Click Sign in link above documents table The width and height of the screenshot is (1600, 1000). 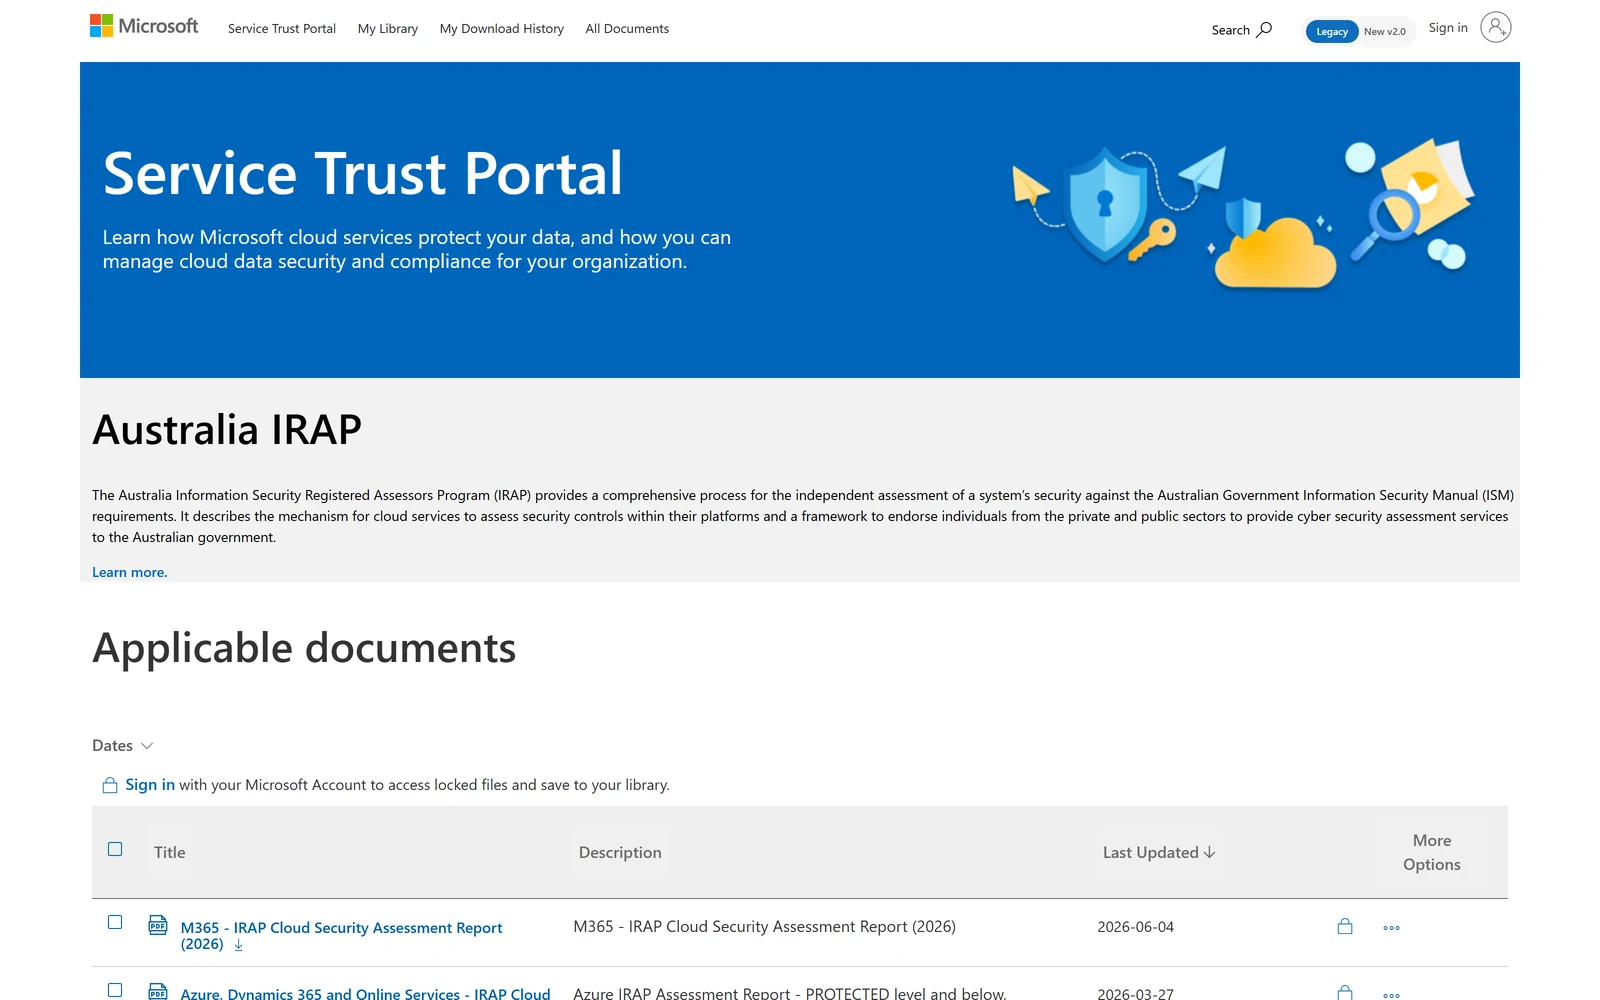click(150, 785)
